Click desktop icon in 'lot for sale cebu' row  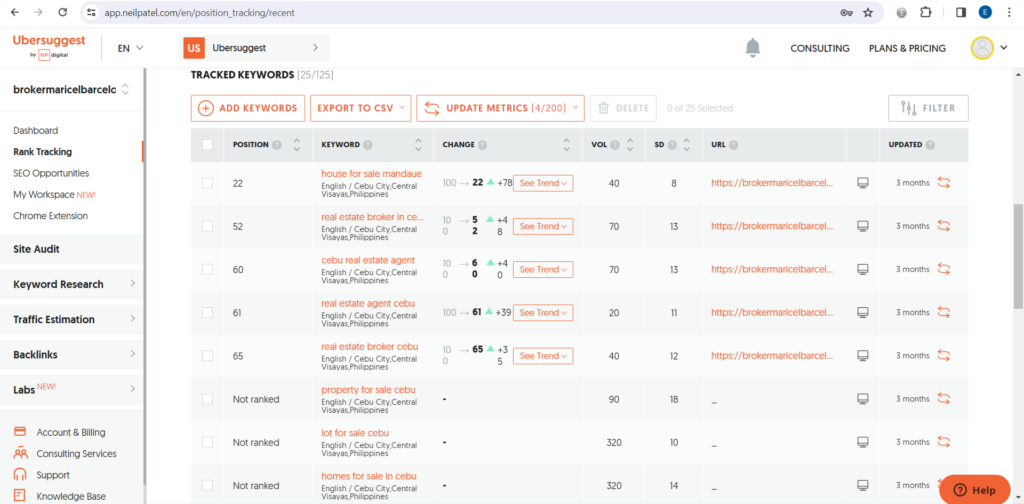[x=863, y=442]
